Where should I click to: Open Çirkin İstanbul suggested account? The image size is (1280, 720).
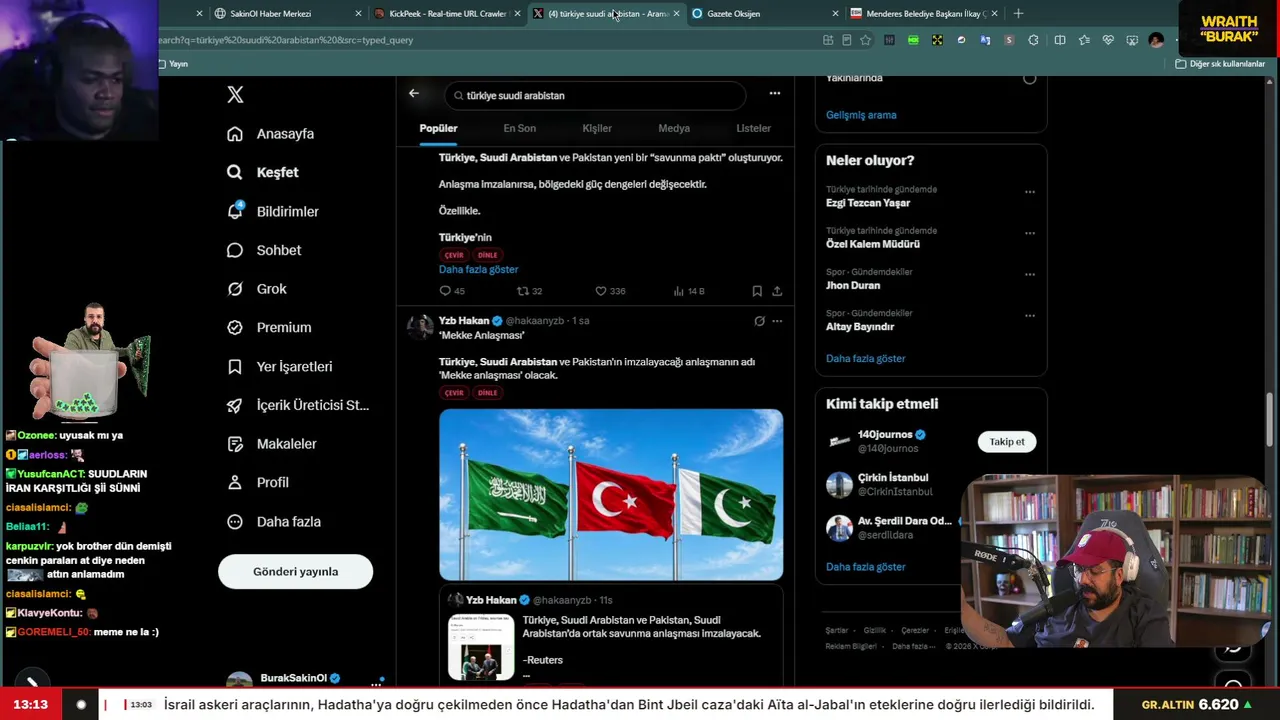[893, 478]
